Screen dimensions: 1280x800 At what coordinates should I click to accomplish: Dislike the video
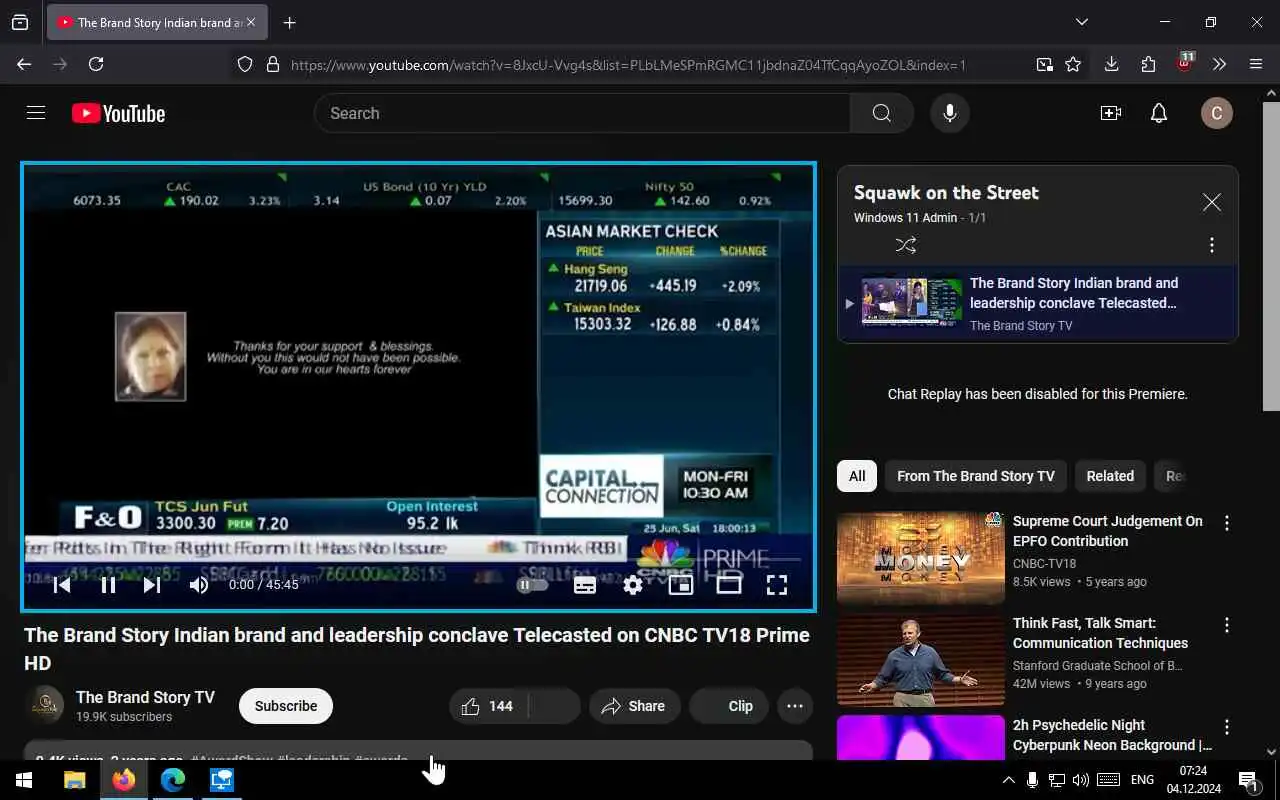tap(554, 706)
